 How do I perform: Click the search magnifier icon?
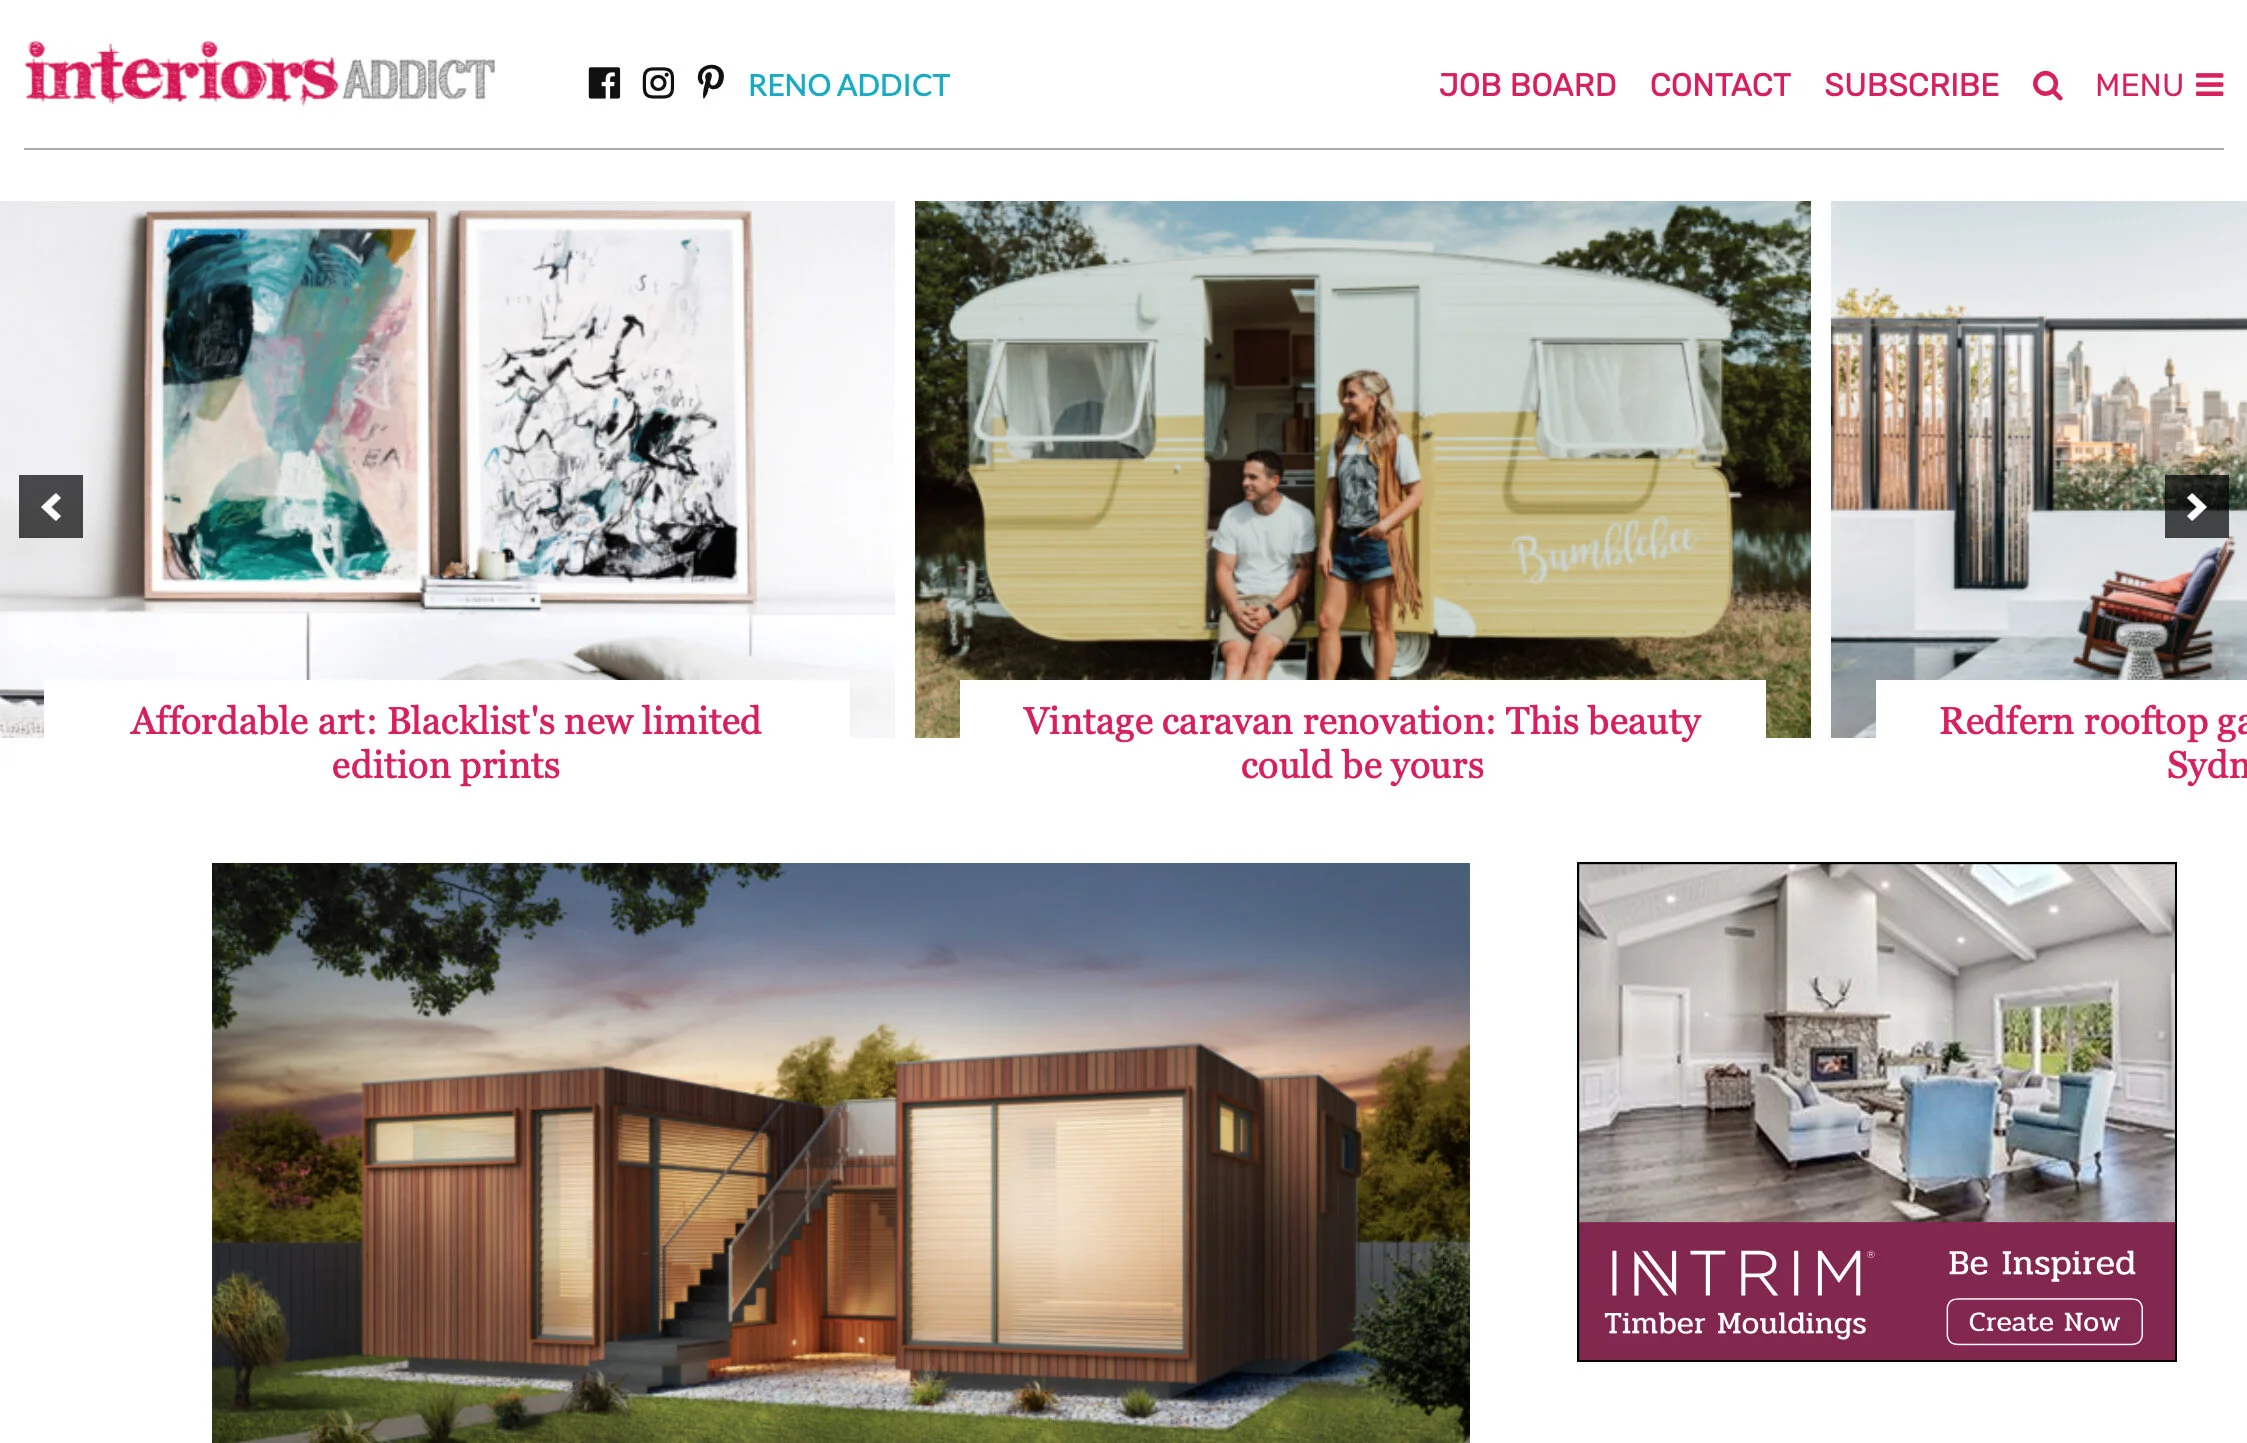click(2047, 86)
